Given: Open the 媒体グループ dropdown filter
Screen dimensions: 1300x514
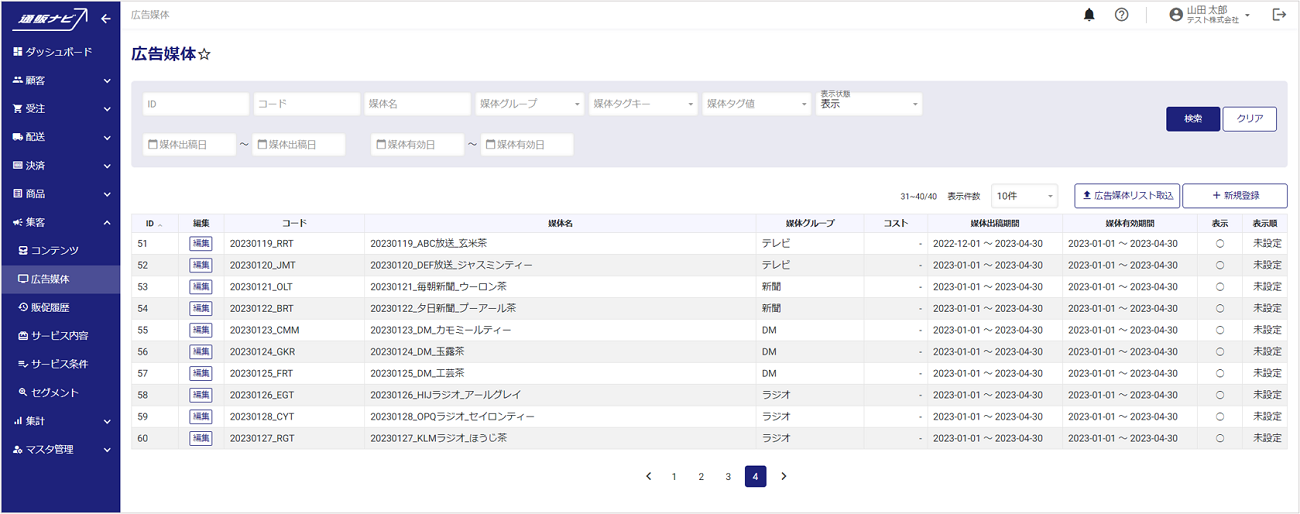Looking at the screenshot, I should coord(529,104).
